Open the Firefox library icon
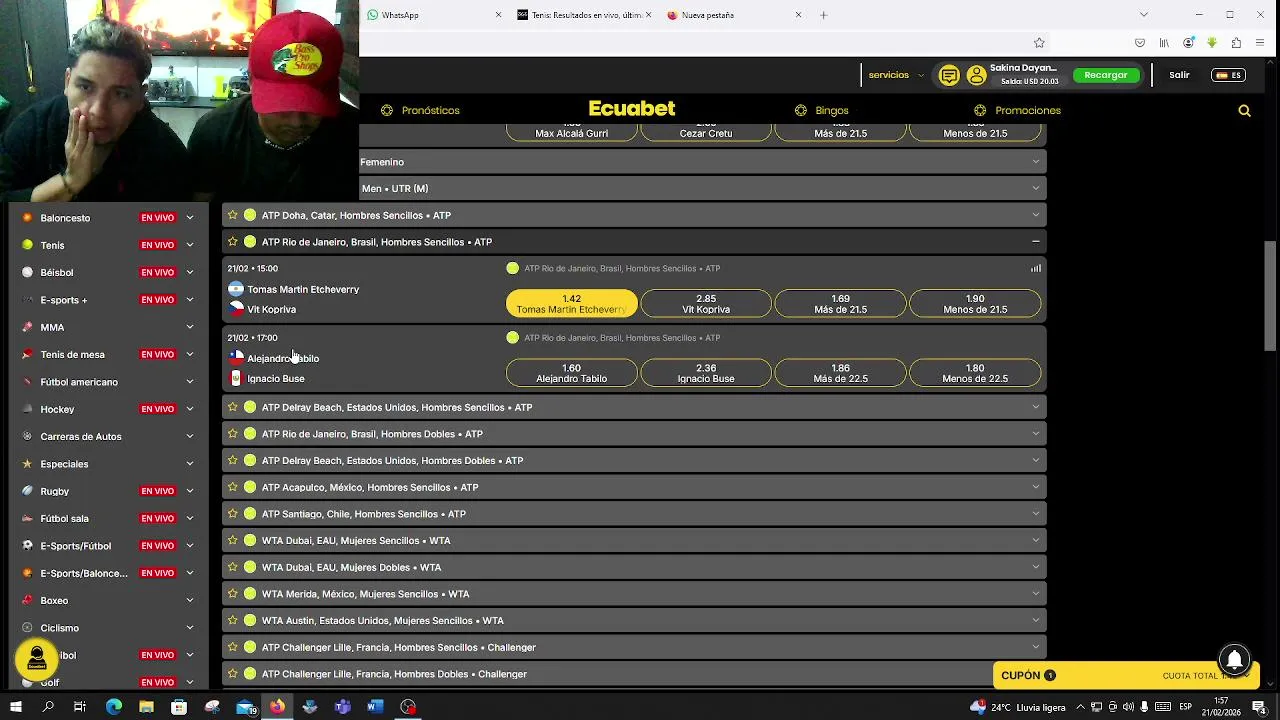Viewport: 1280px width, 720px height. tap(1164, 43)
